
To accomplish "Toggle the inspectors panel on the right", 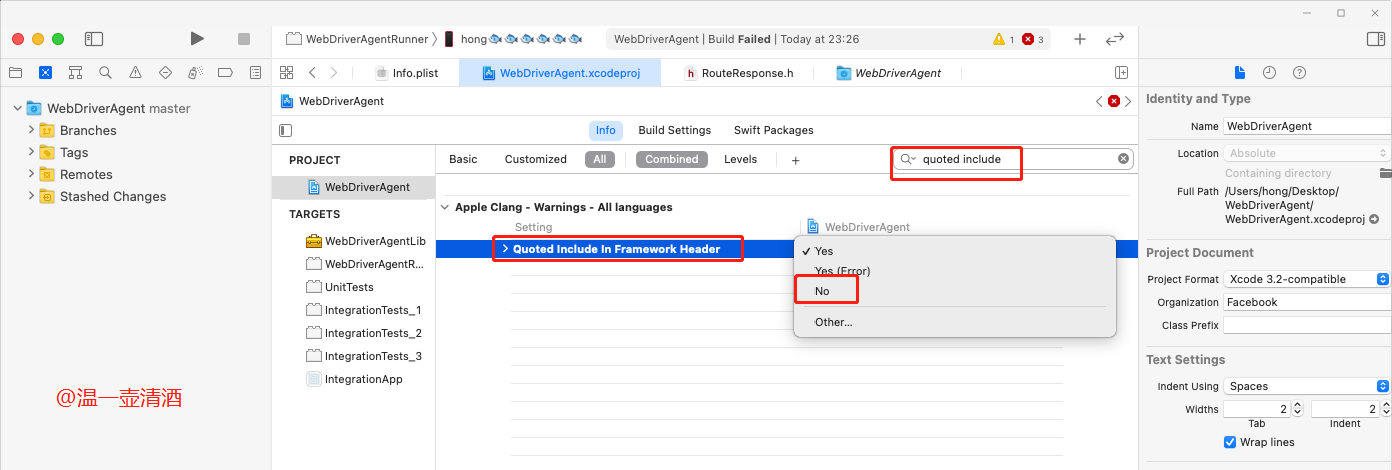I will coord(1375,39).
